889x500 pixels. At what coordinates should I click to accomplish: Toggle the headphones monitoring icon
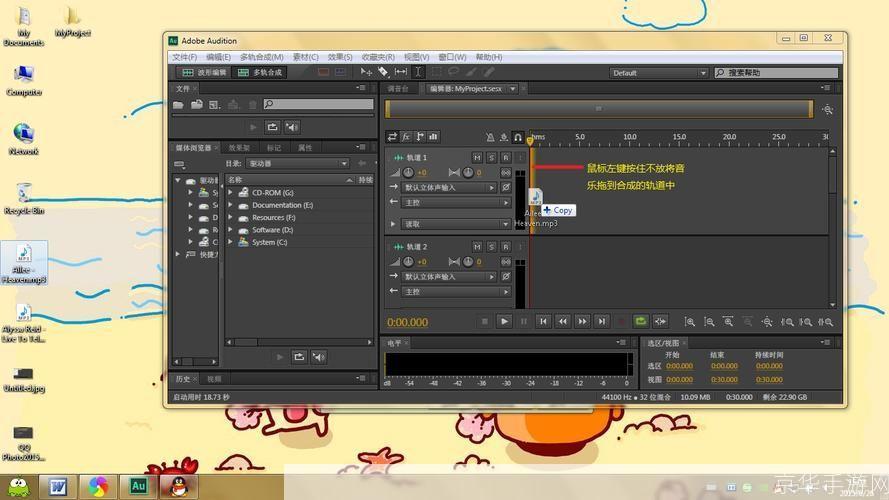tap(518, 137)
